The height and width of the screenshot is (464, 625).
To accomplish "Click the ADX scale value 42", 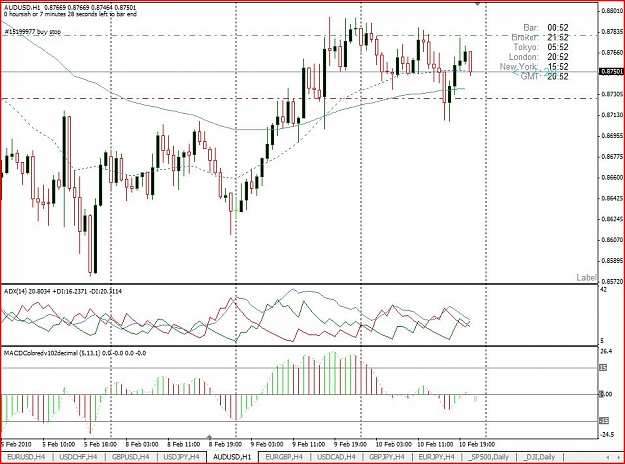I will click(603, 290).
